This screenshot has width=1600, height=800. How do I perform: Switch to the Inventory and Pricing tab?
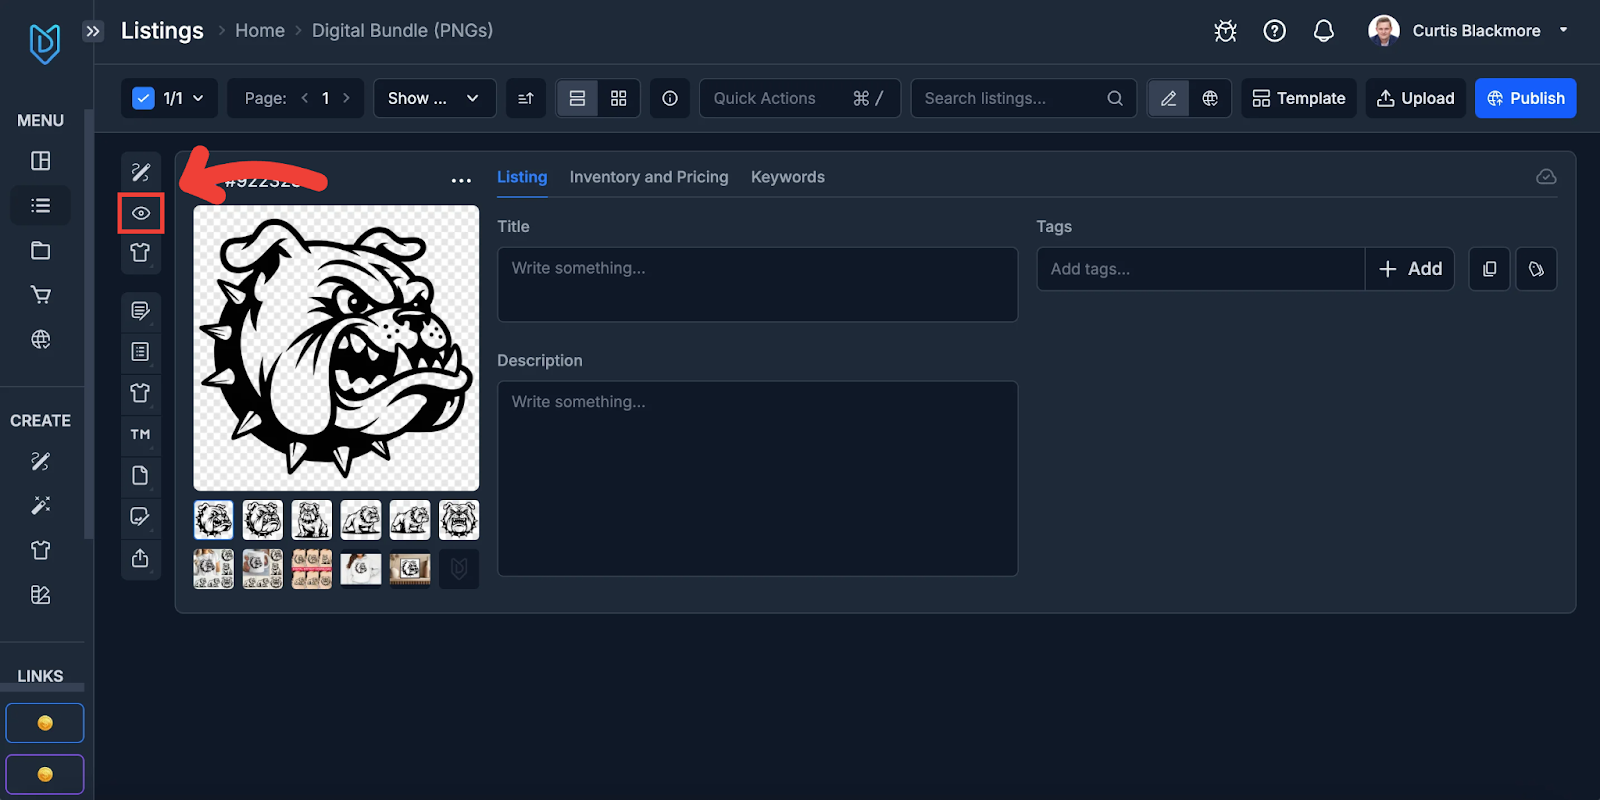tap(649, 177)
